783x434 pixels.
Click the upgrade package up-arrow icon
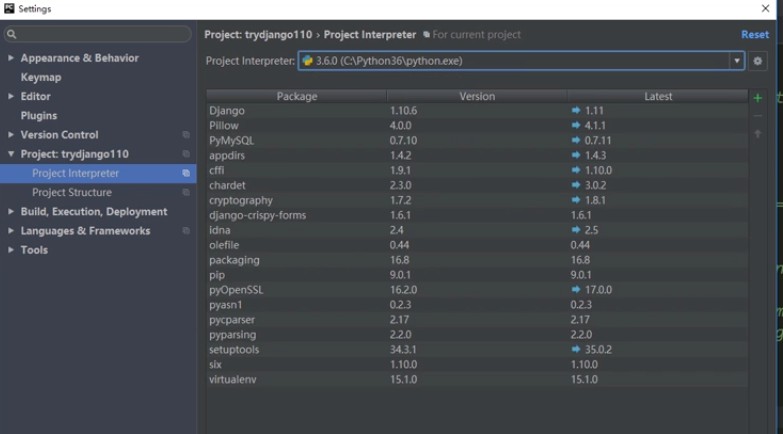757,134
